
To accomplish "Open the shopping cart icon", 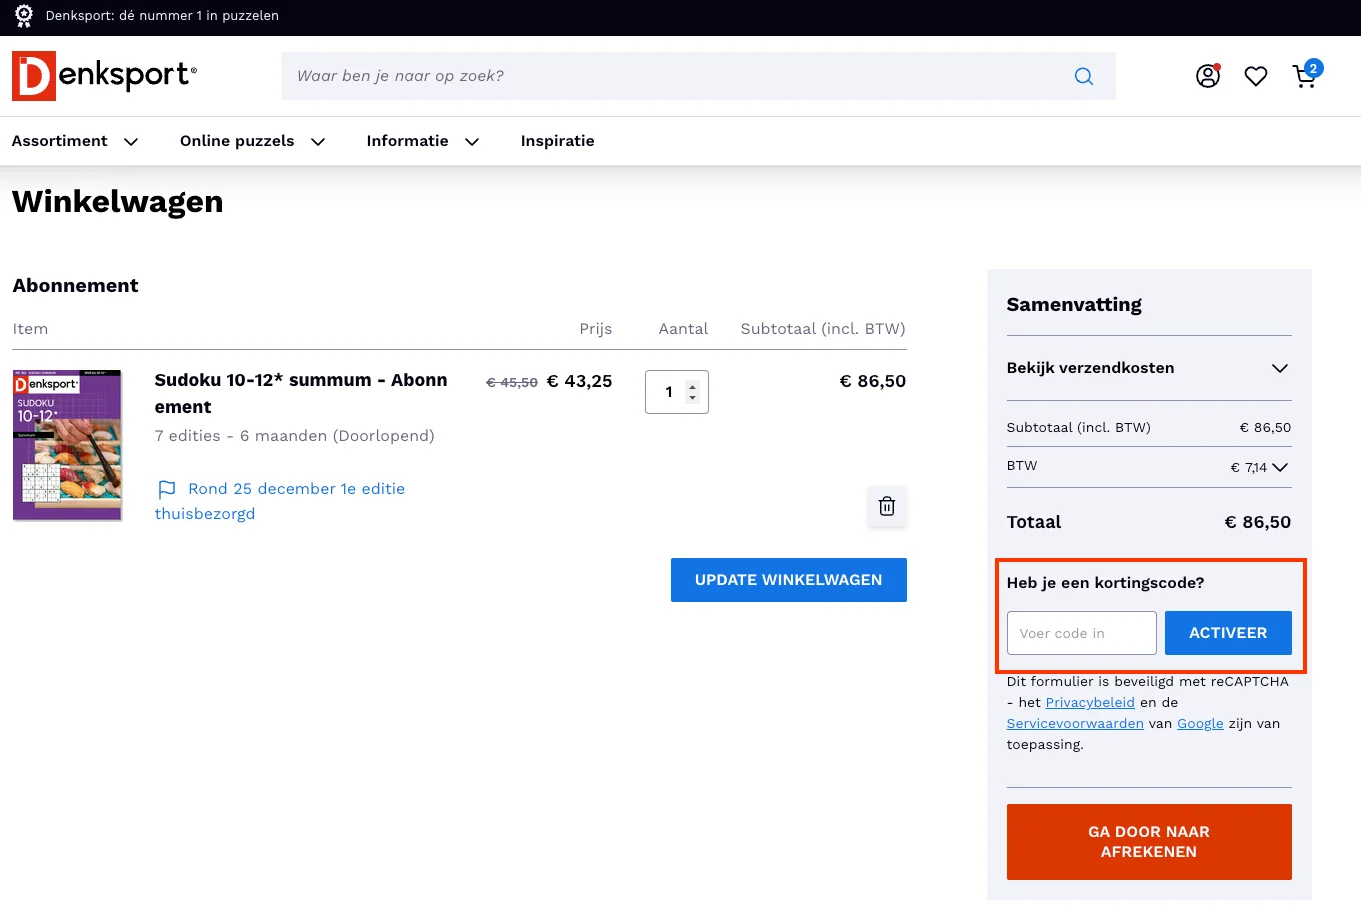I will click(x=1305, y=76).
